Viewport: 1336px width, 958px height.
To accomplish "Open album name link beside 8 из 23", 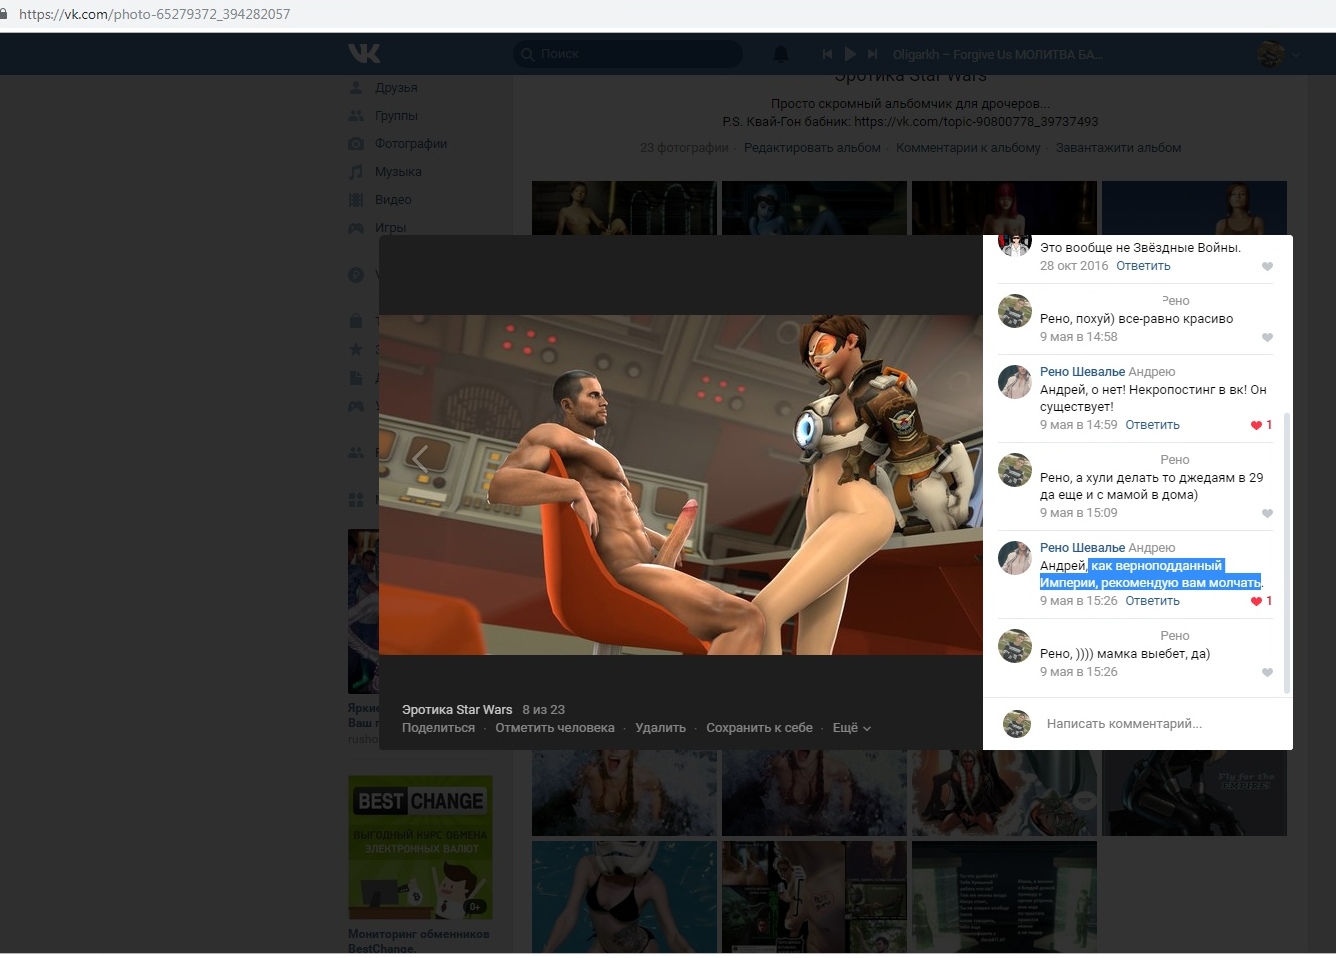I will click(457, 710).
